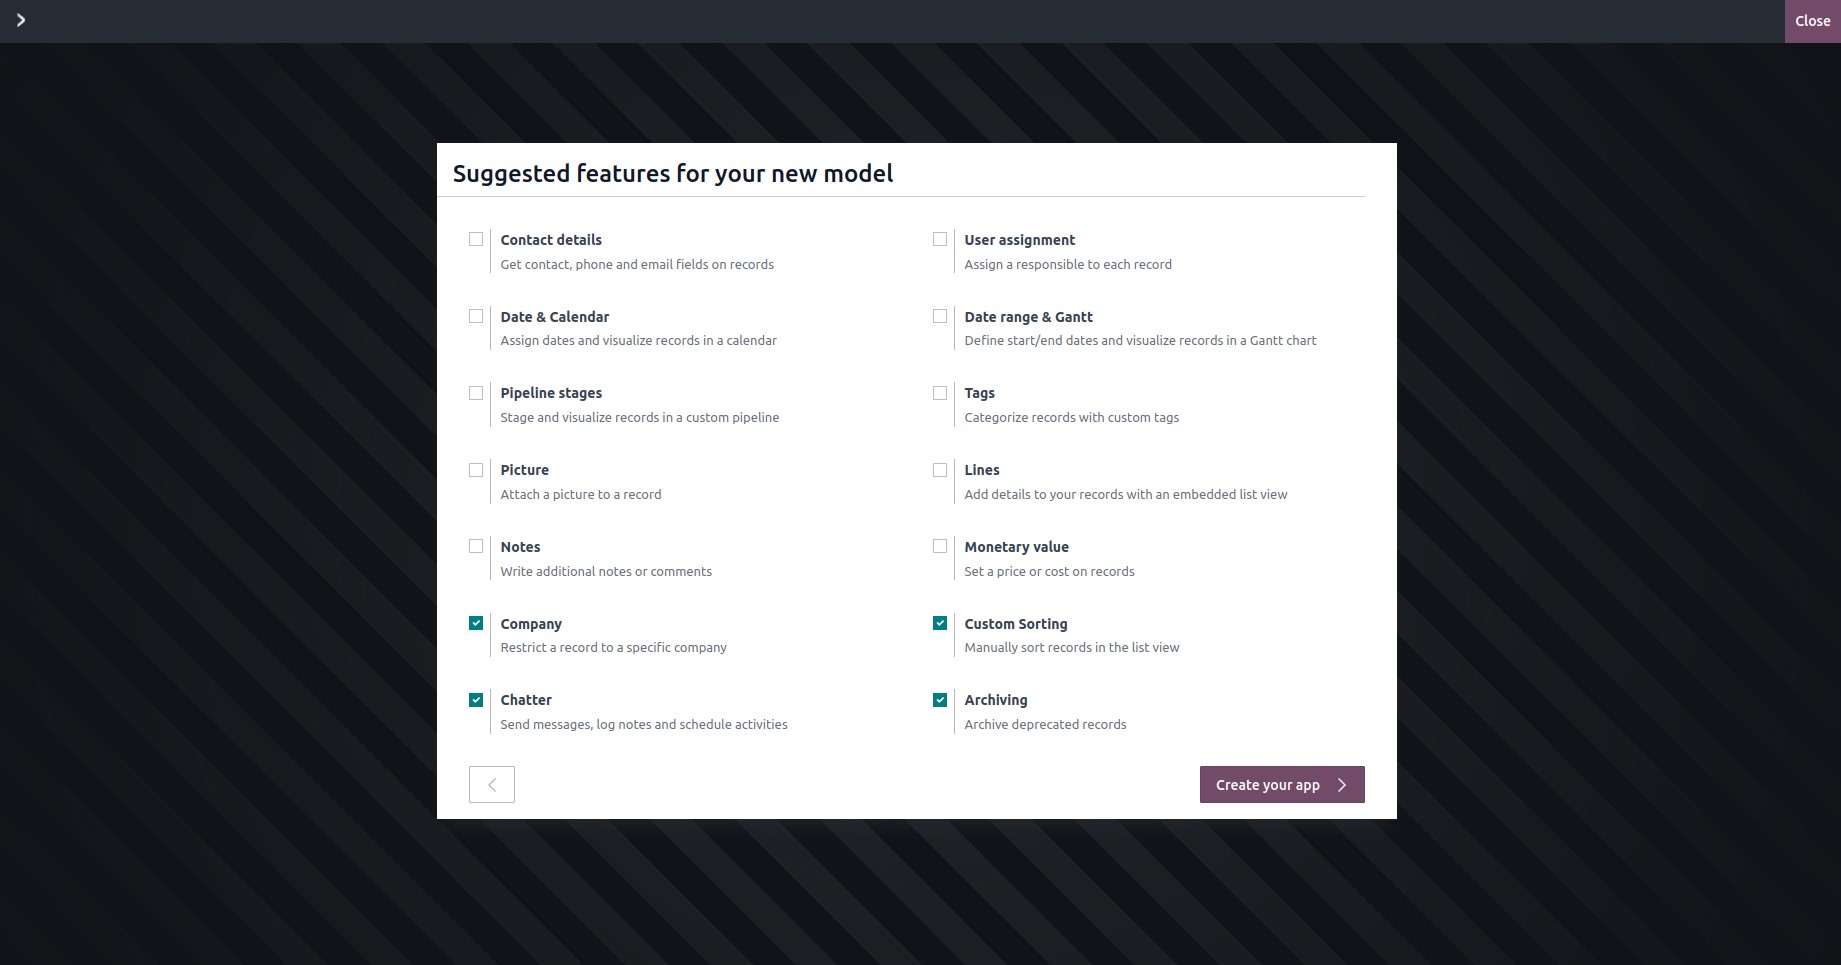The width and height of the screenshot is (1841, 965).
Task: Uncheck the Company feature
Action: [476, 623]
